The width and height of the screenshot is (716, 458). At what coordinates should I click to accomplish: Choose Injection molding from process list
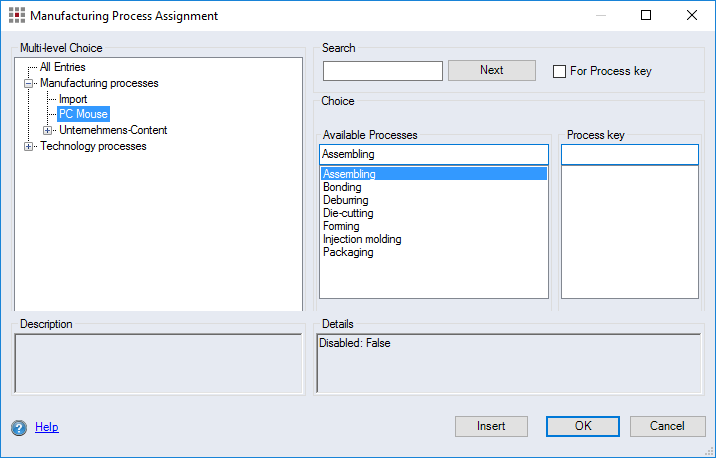(x=362, y=239)
